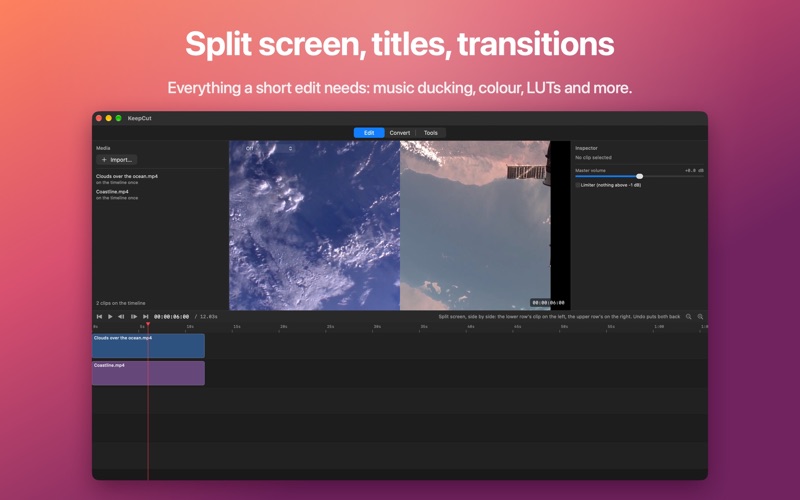Click the red playhead marker on the ruler

point(148,324)
